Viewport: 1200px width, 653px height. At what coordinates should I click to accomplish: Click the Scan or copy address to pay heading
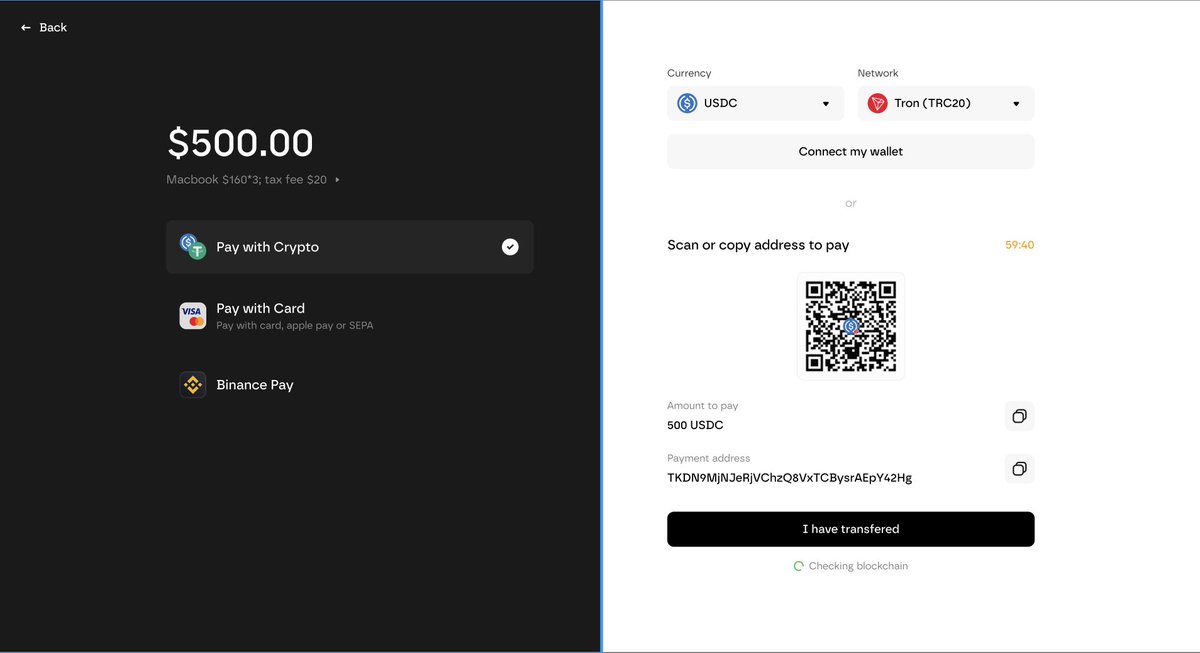pos(758,245)
